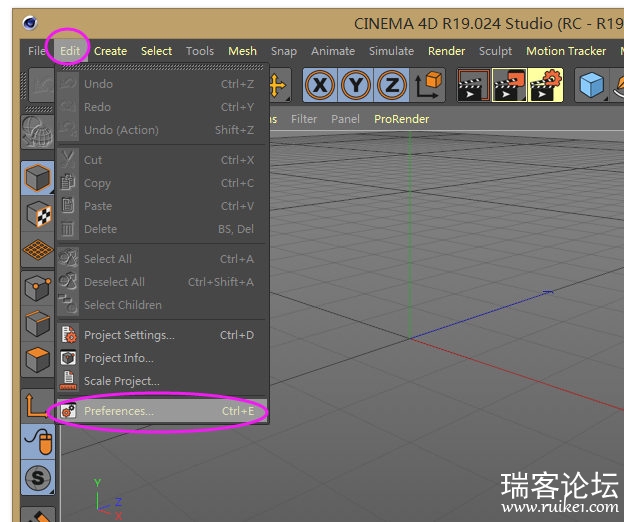This screenshot has height=522, width=624.
Task: Open the Snap menu
Action: coord(284,51)
